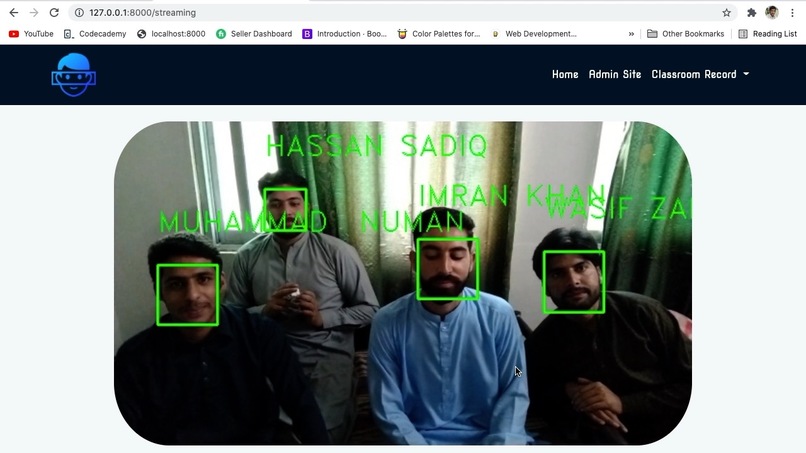Open the YouTube bookmark

pos(31,34)
